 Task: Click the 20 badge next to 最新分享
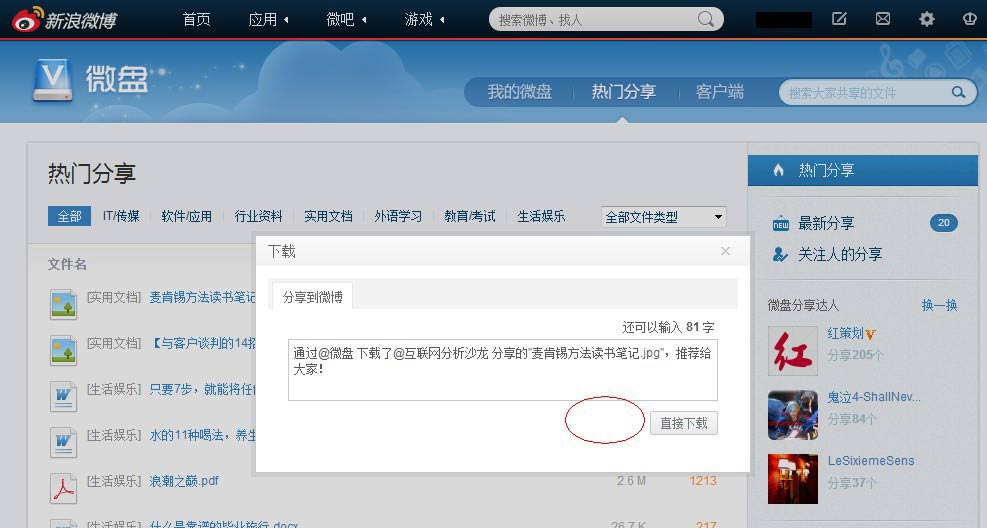[944, 223]
